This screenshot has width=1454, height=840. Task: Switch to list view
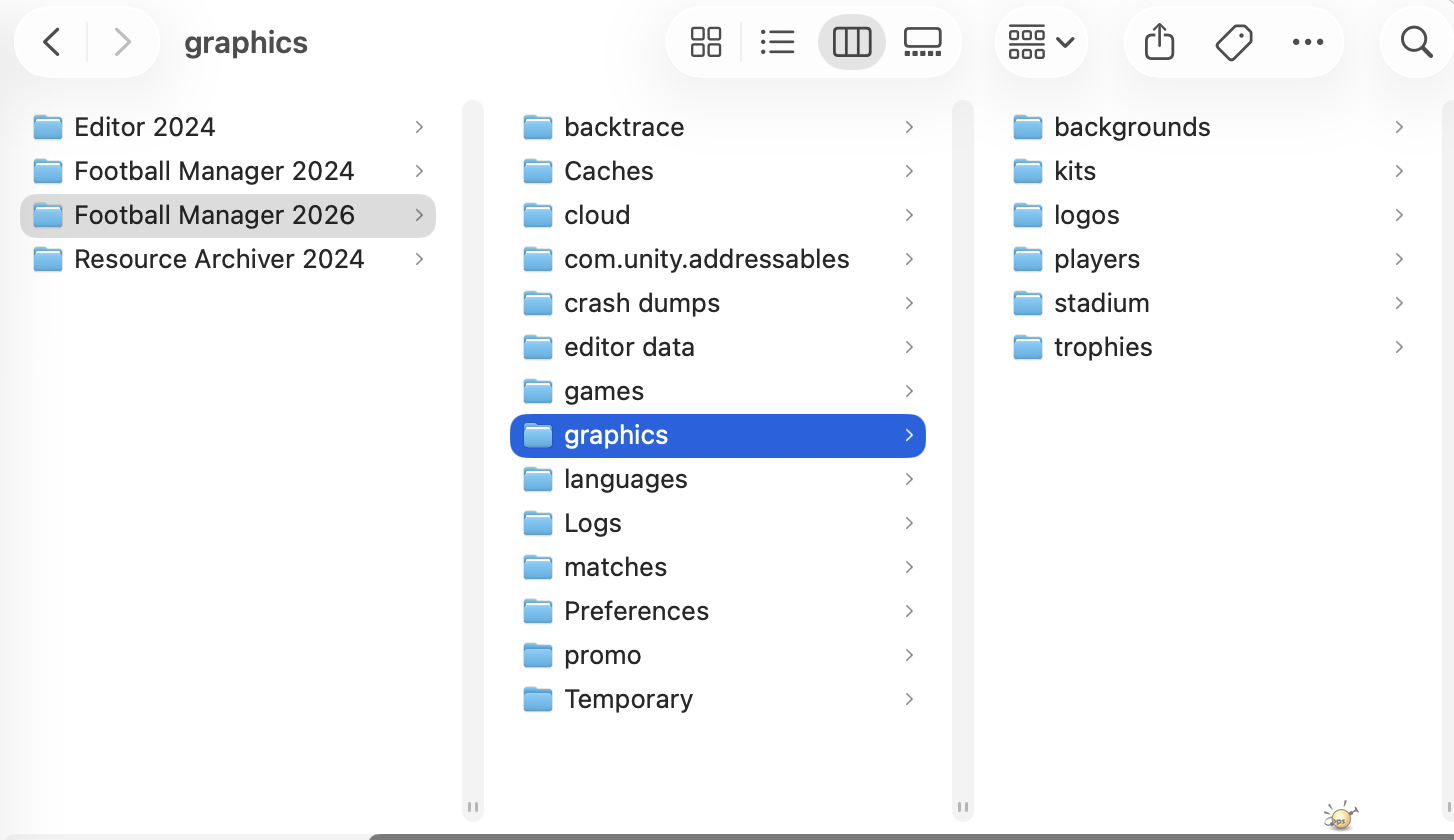point(778,42)
